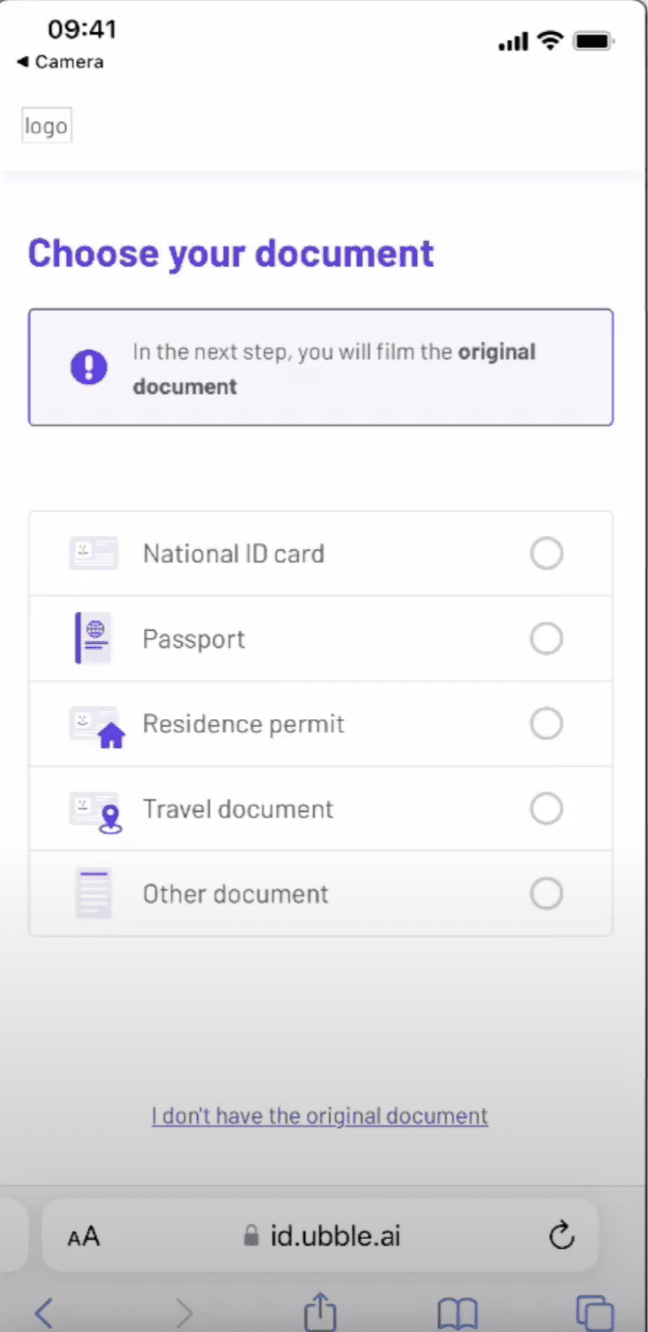Return to the Camera app

60,62
